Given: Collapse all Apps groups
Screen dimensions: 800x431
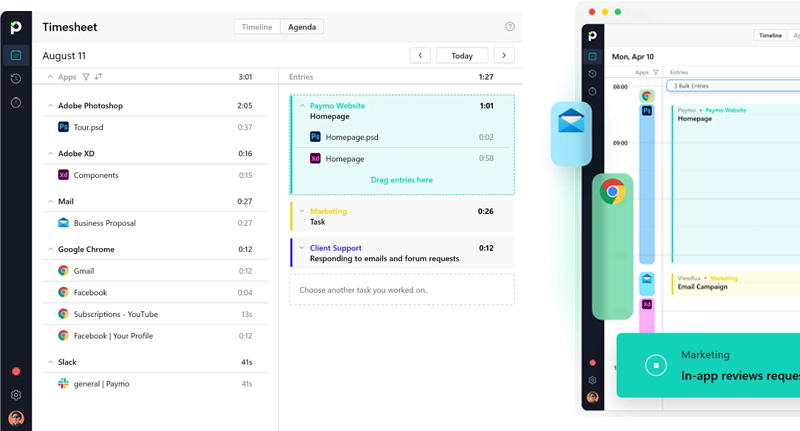Looking at the screenshot, I should click(x=50, y=77).
